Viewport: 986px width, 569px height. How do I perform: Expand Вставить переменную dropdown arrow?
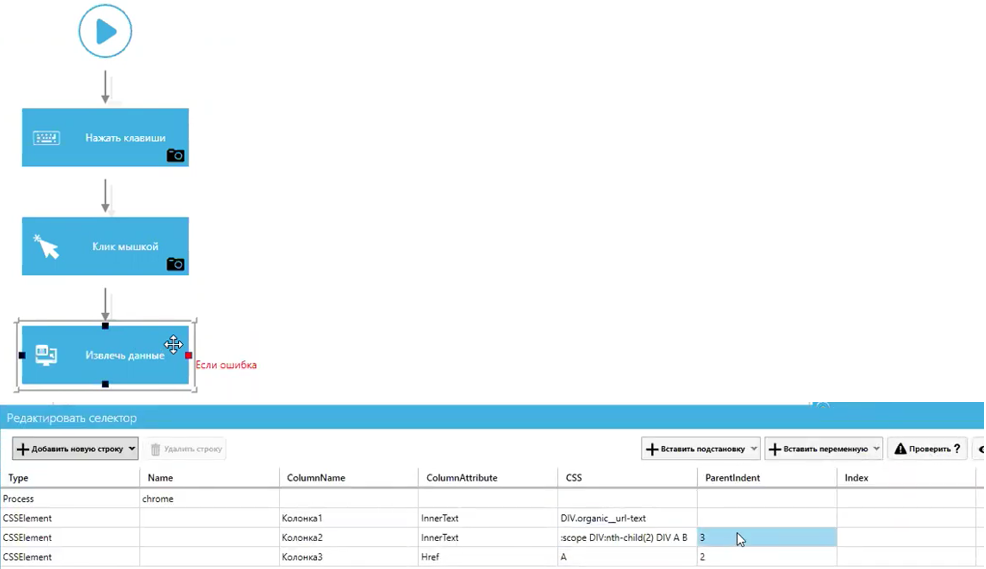click(x=875, y=449)
